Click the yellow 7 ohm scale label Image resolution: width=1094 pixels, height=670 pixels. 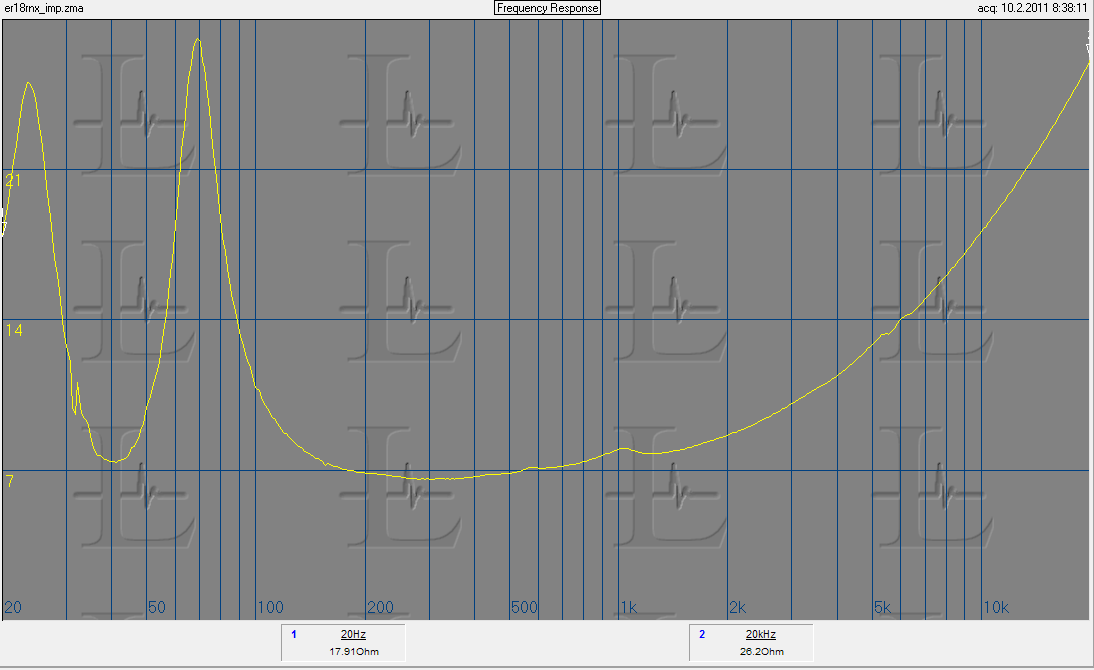pos(10,482)
